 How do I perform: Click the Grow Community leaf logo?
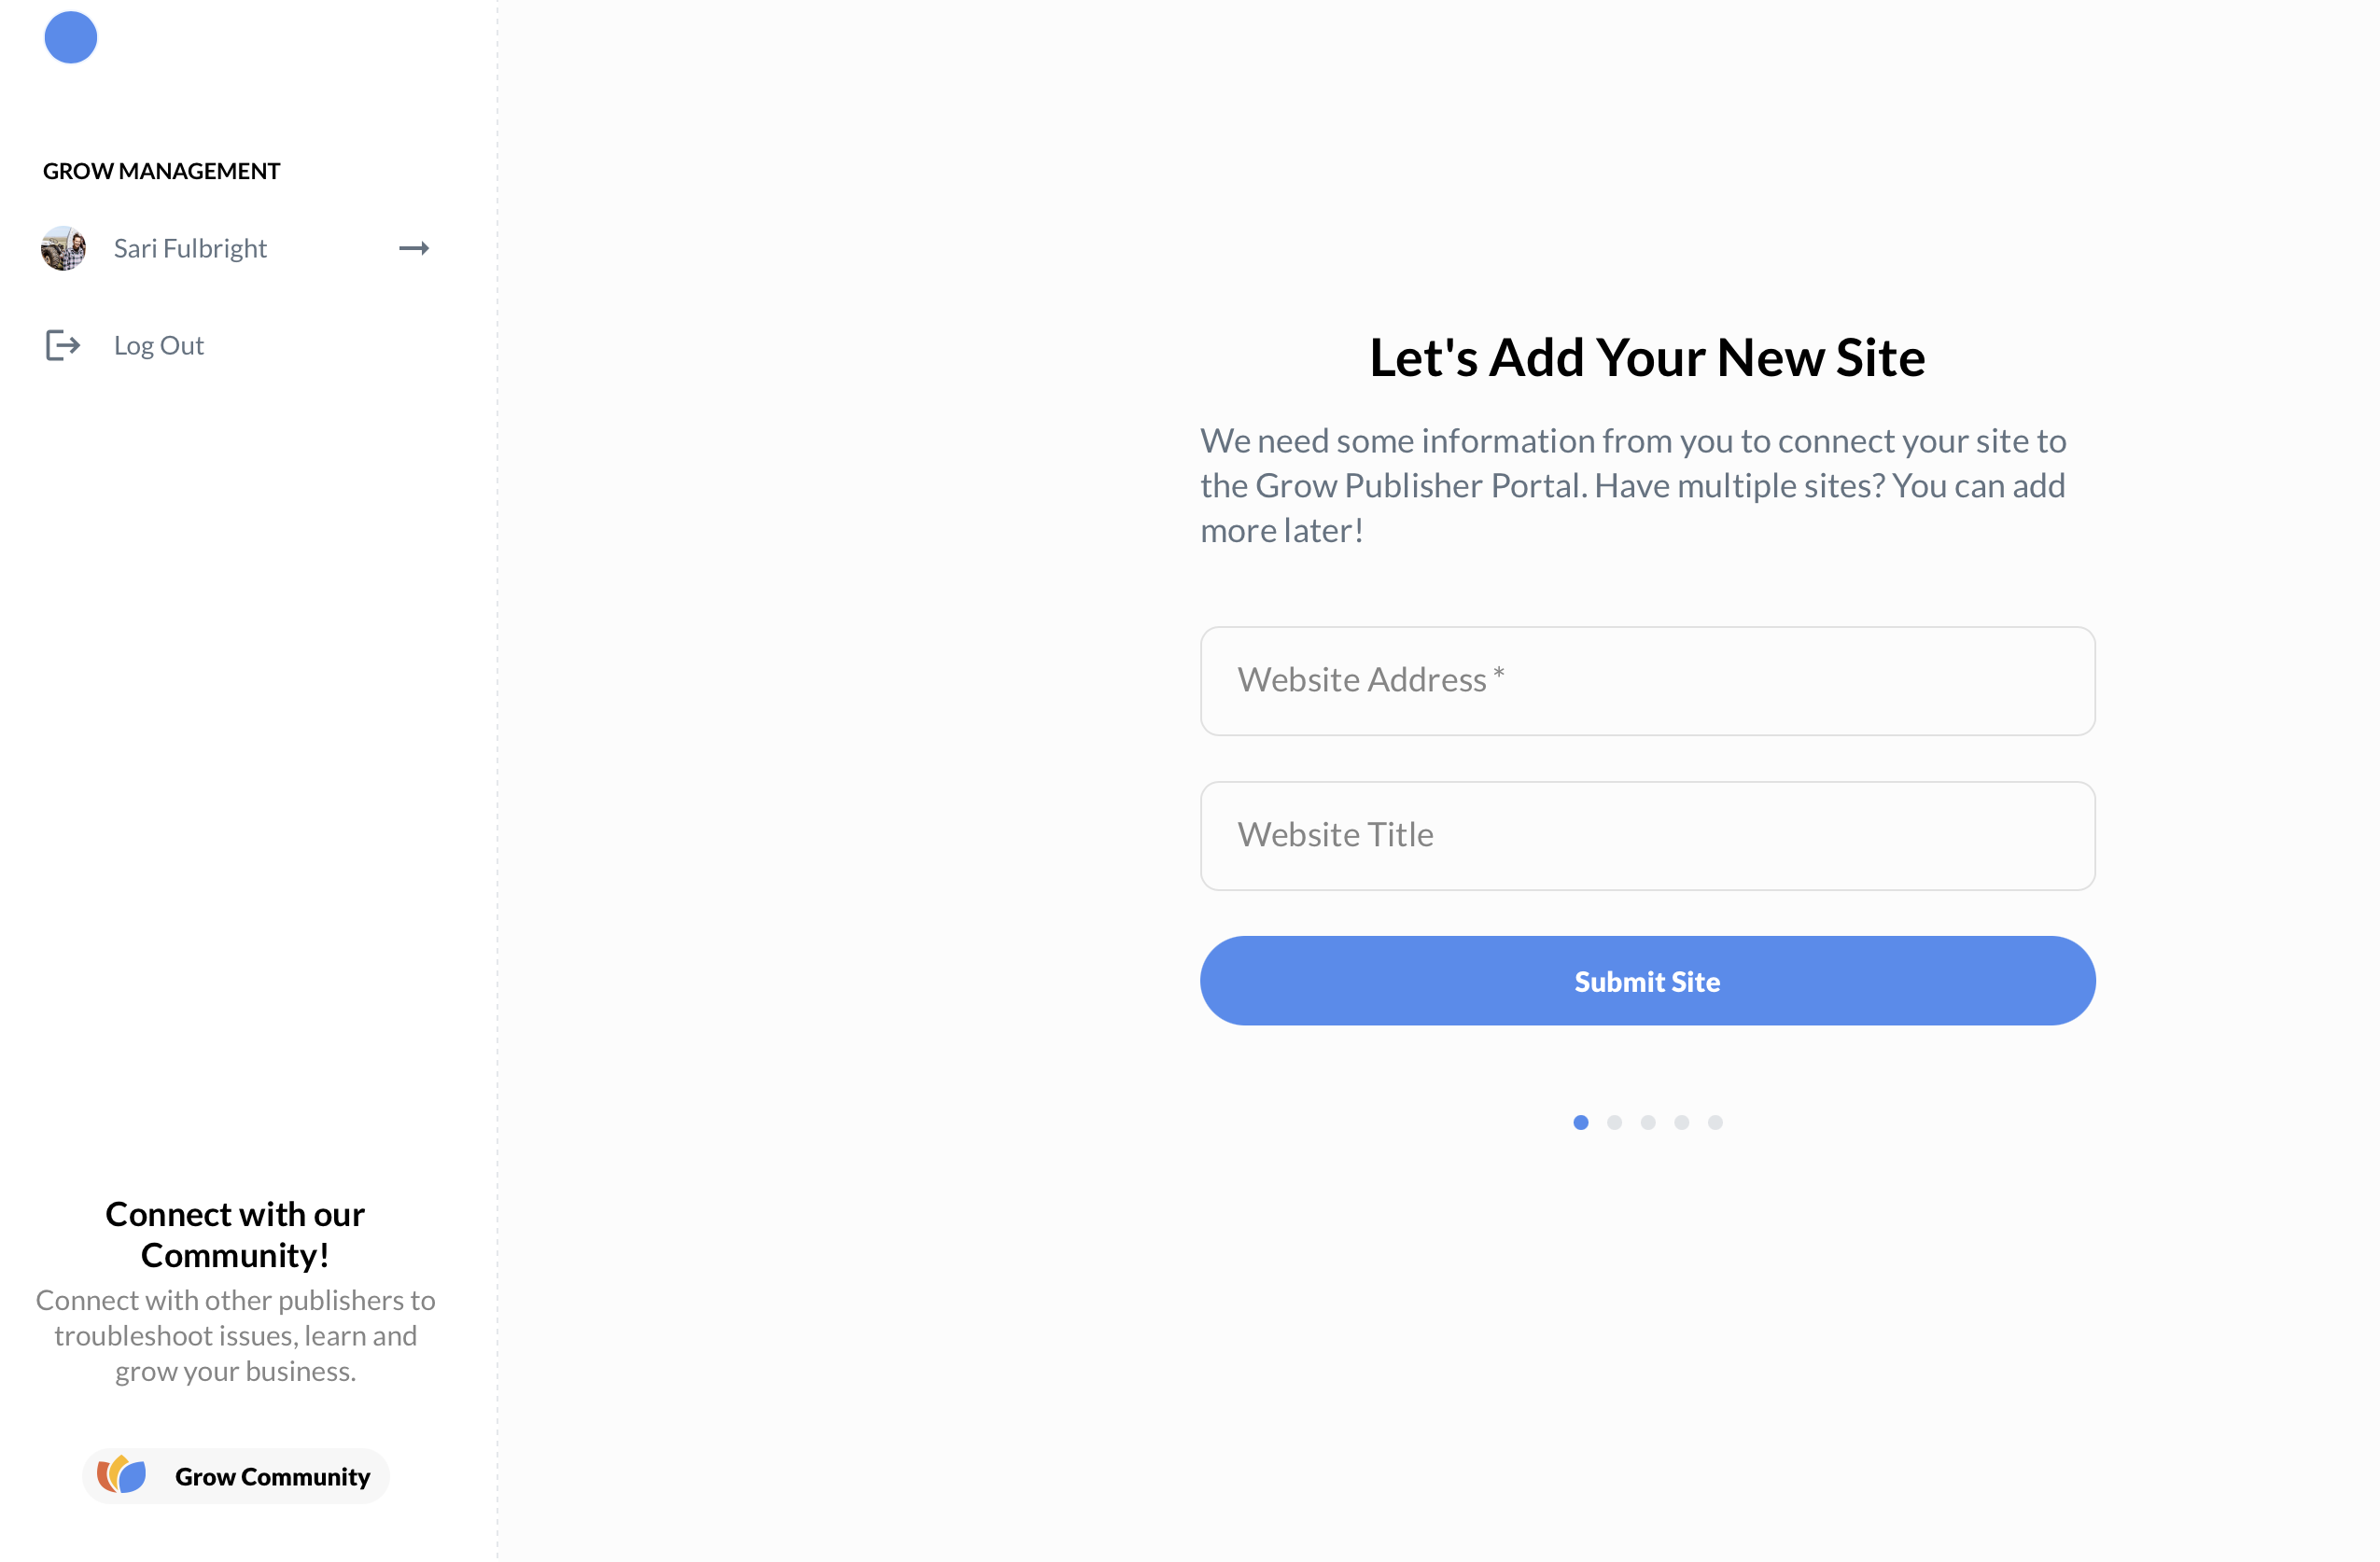point(122,1475)
